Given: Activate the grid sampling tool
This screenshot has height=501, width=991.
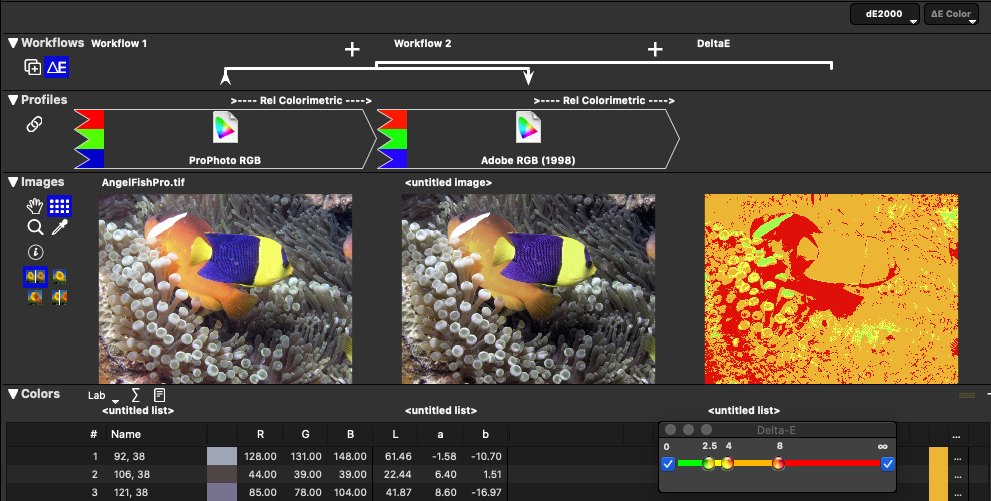Looking at the screenshot, I should click(x=60, y=206).
